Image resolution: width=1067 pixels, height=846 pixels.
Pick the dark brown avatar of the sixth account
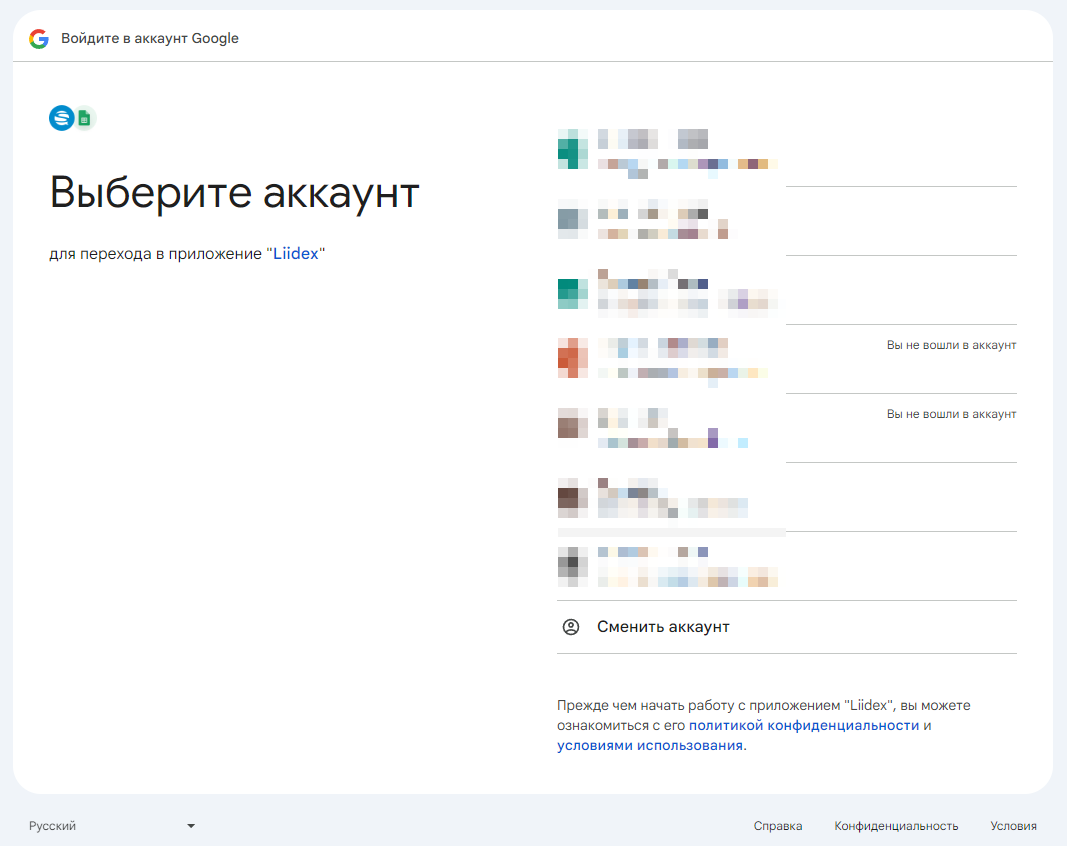pos(571,496)
